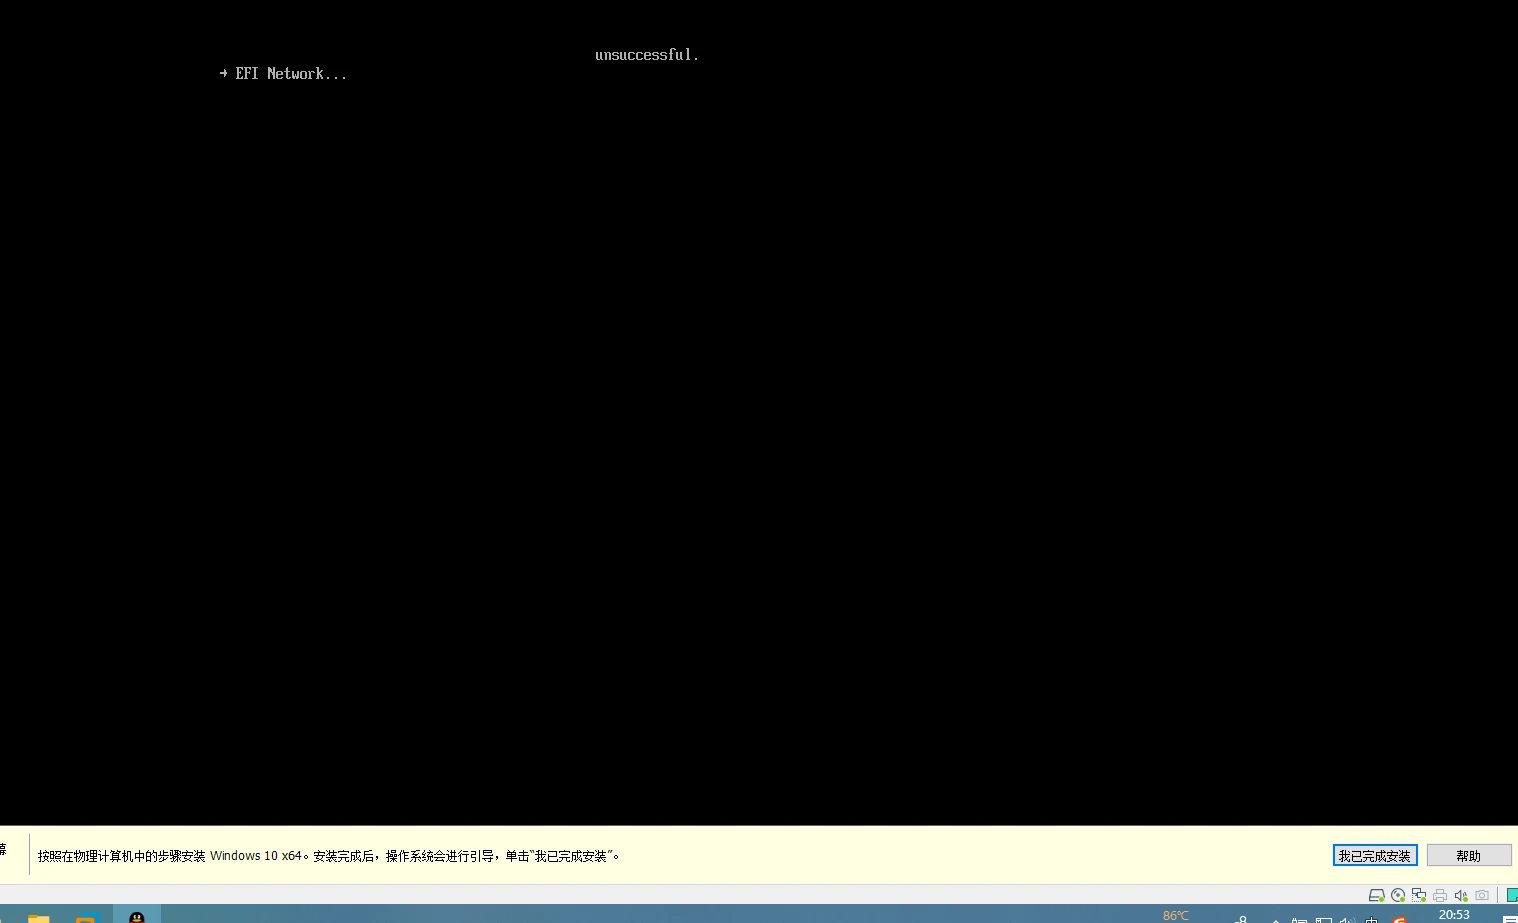Open the network adapter status icon
This screenshot has height=923, width=1518.
tap(1419, 895)
